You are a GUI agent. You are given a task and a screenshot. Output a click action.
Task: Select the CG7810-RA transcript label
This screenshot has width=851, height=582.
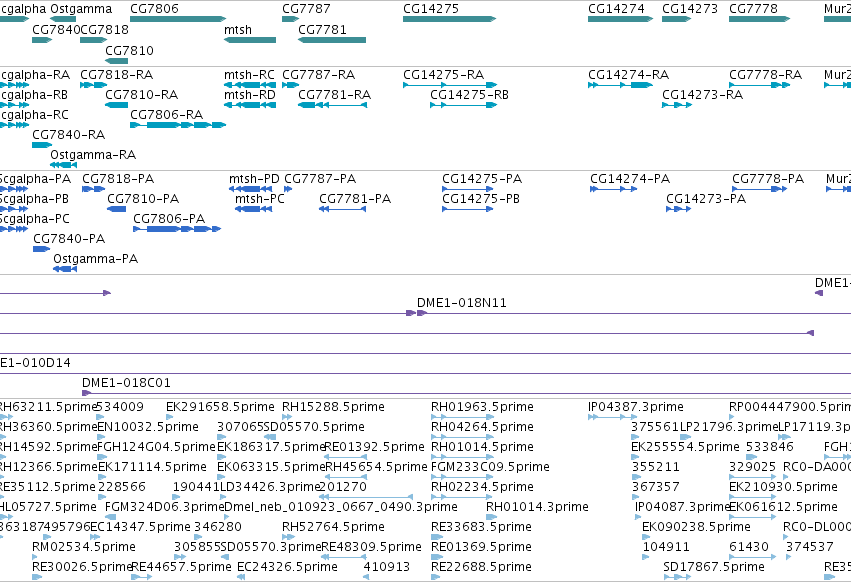click(x=142, y=94)
